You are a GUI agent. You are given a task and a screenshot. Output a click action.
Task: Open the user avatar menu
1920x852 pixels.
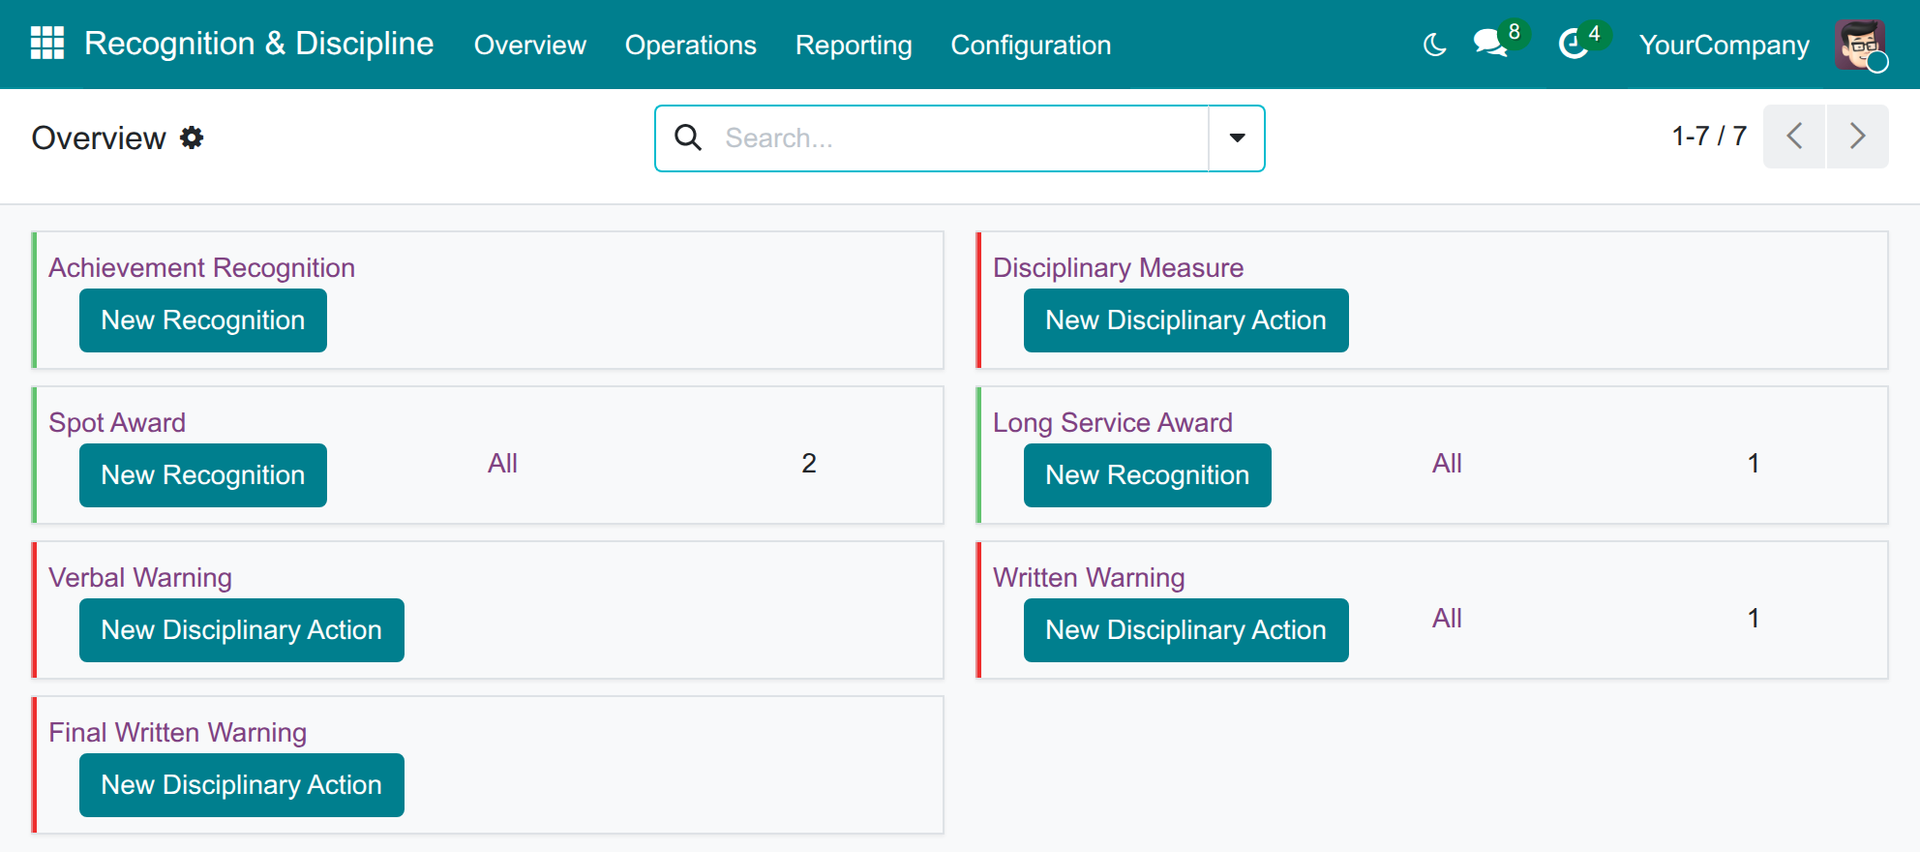[1861, 45]
